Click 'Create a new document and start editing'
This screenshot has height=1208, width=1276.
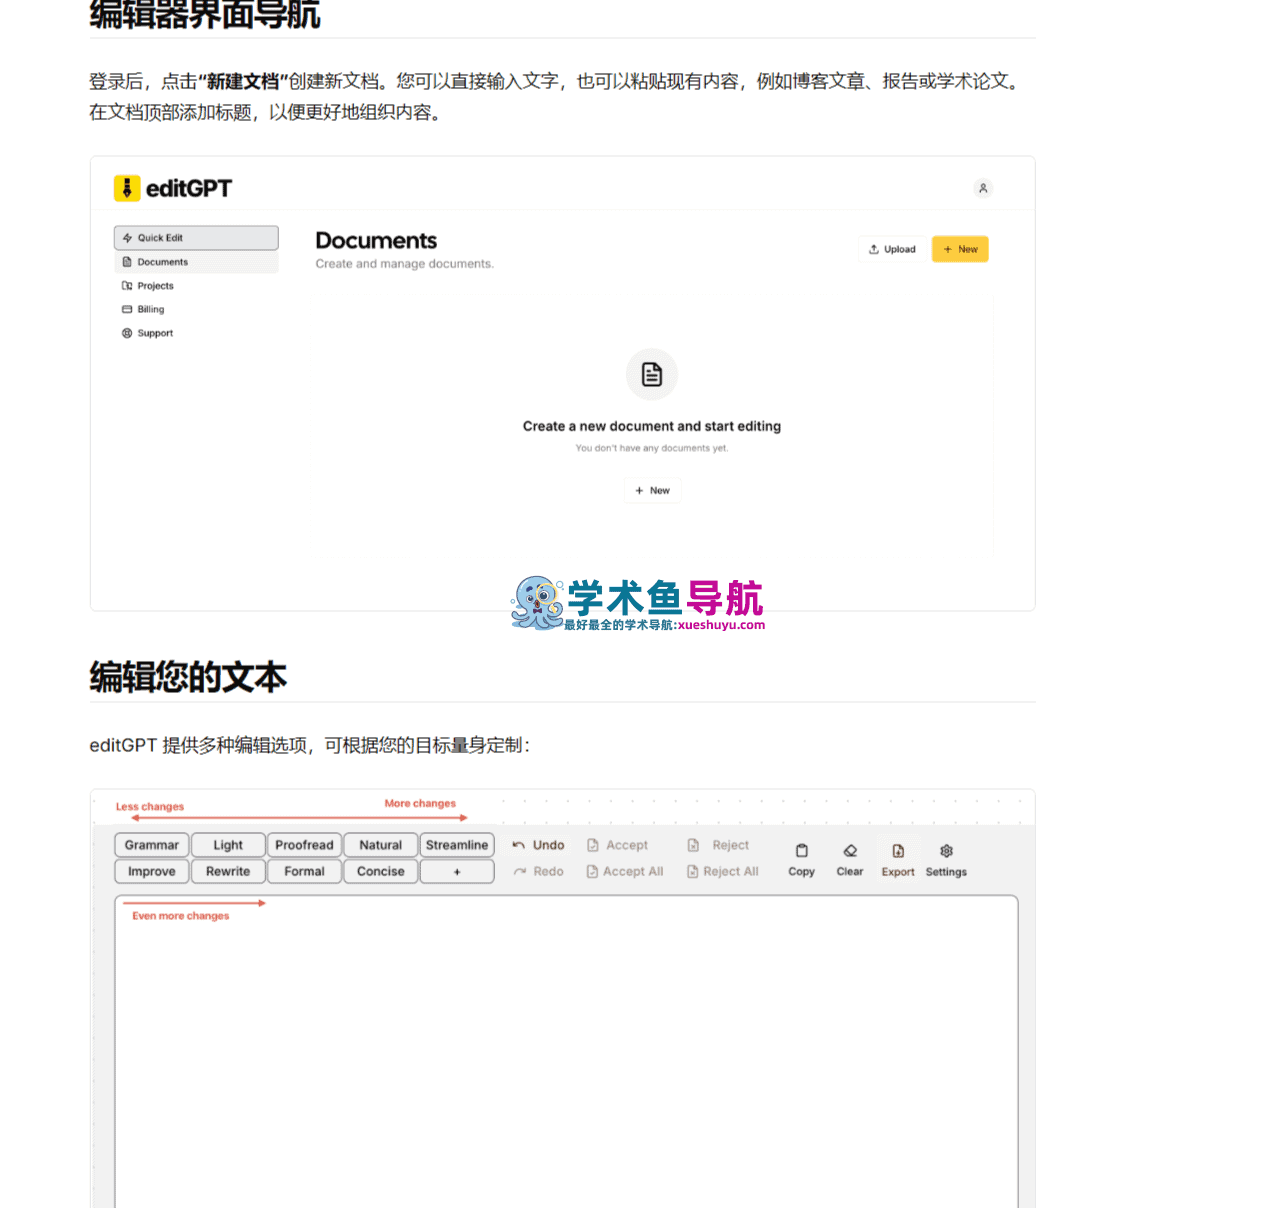click(652, 426)
